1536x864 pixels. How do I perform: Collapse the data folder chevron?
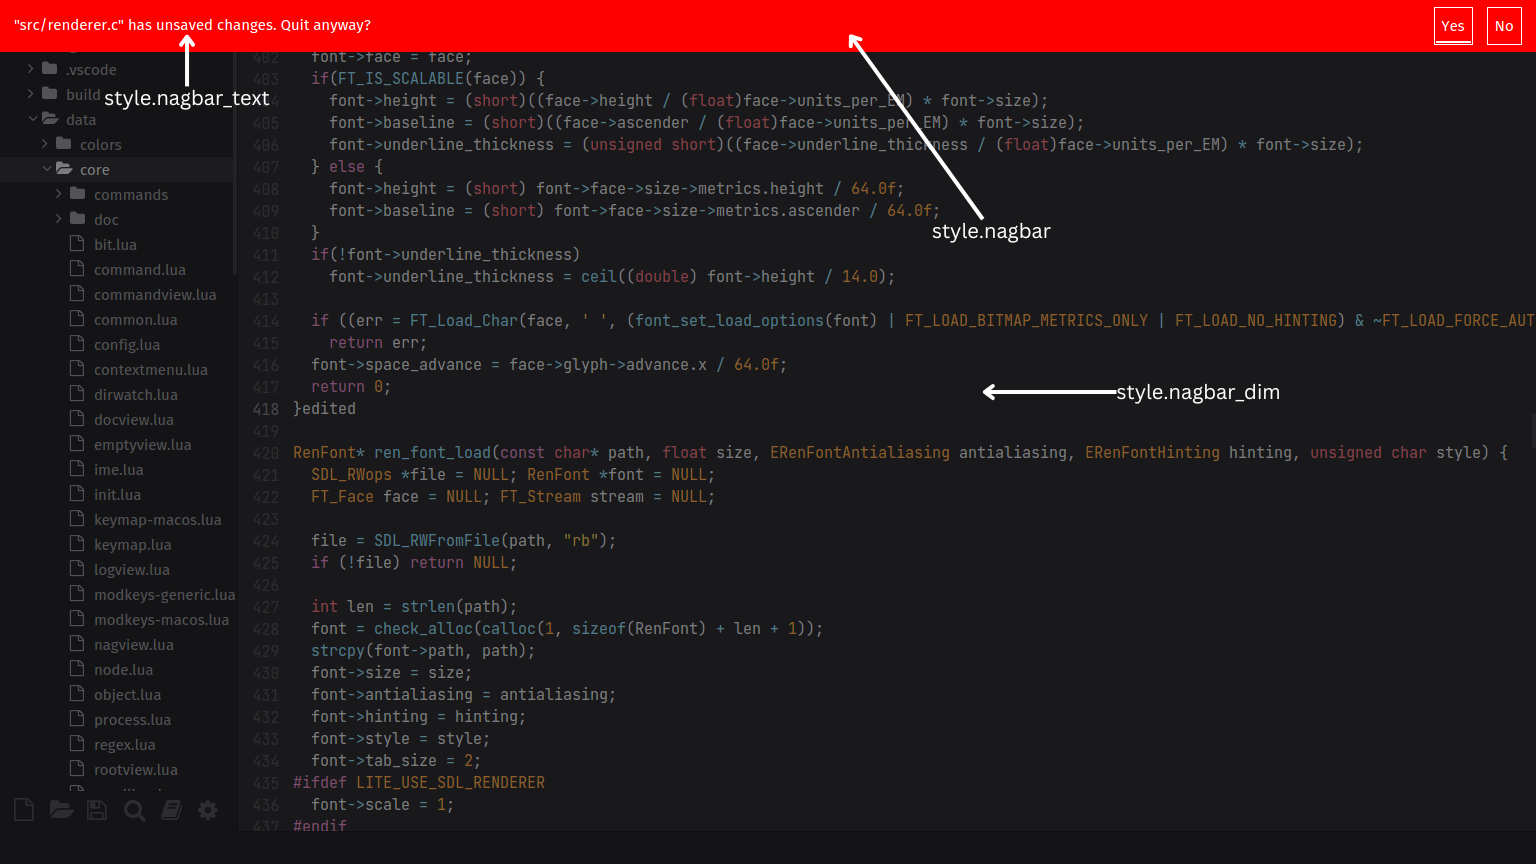tap(32, 119)
